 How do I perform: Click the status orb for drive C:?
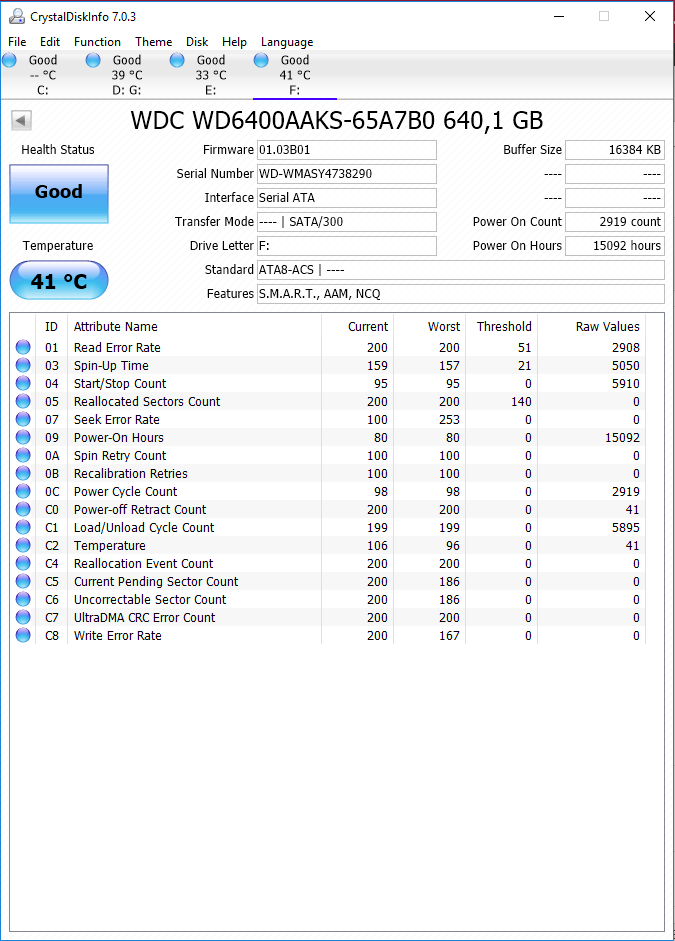click(9, 60)
